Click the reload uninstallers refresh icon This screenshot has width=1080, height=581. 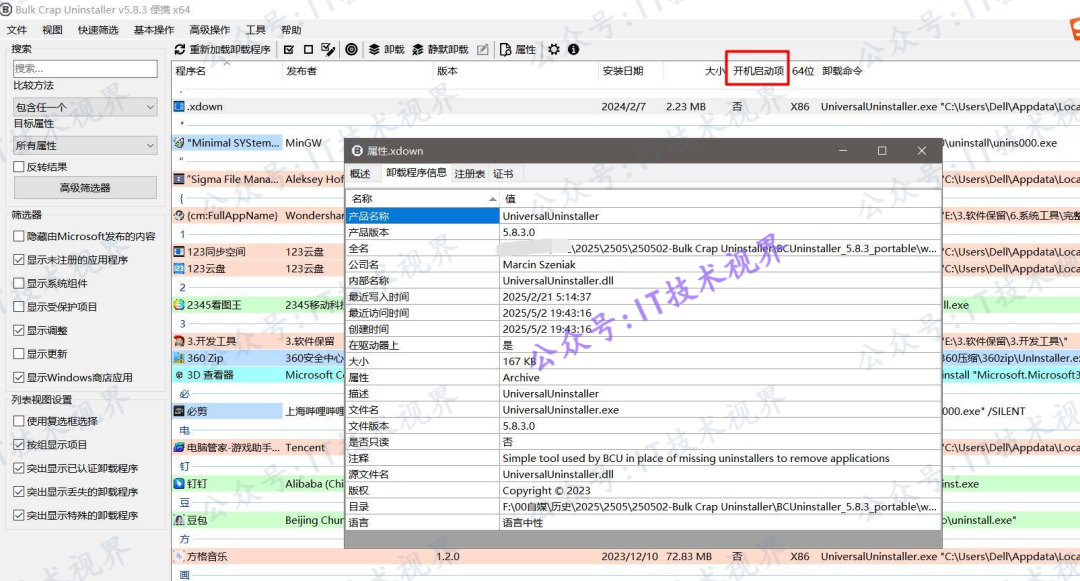pyautogui.click(x=180, y=50)
